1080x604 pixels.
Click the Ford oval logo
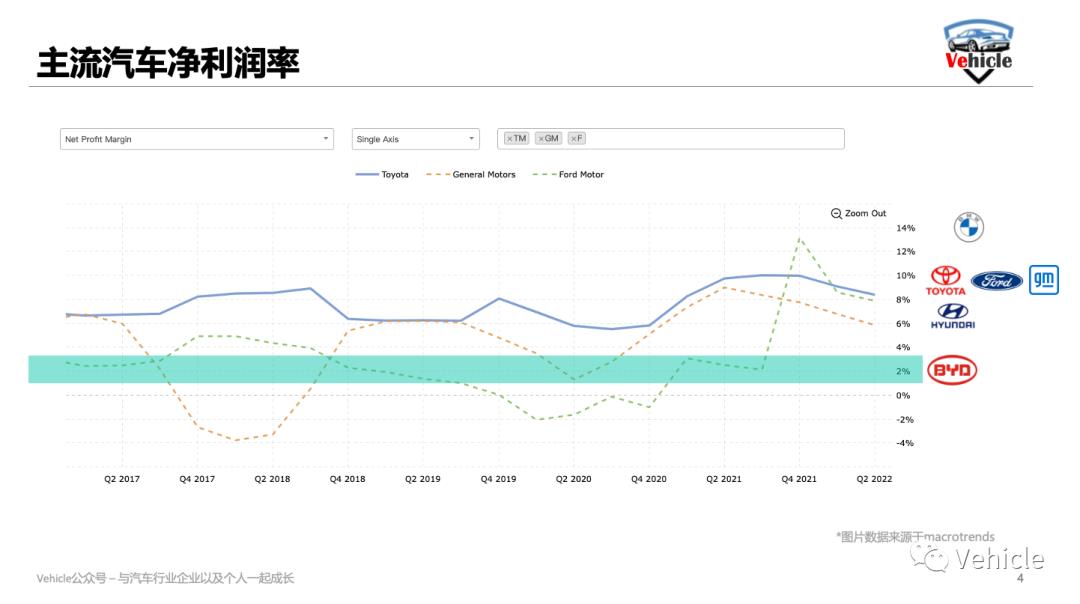tap(996, 280)
